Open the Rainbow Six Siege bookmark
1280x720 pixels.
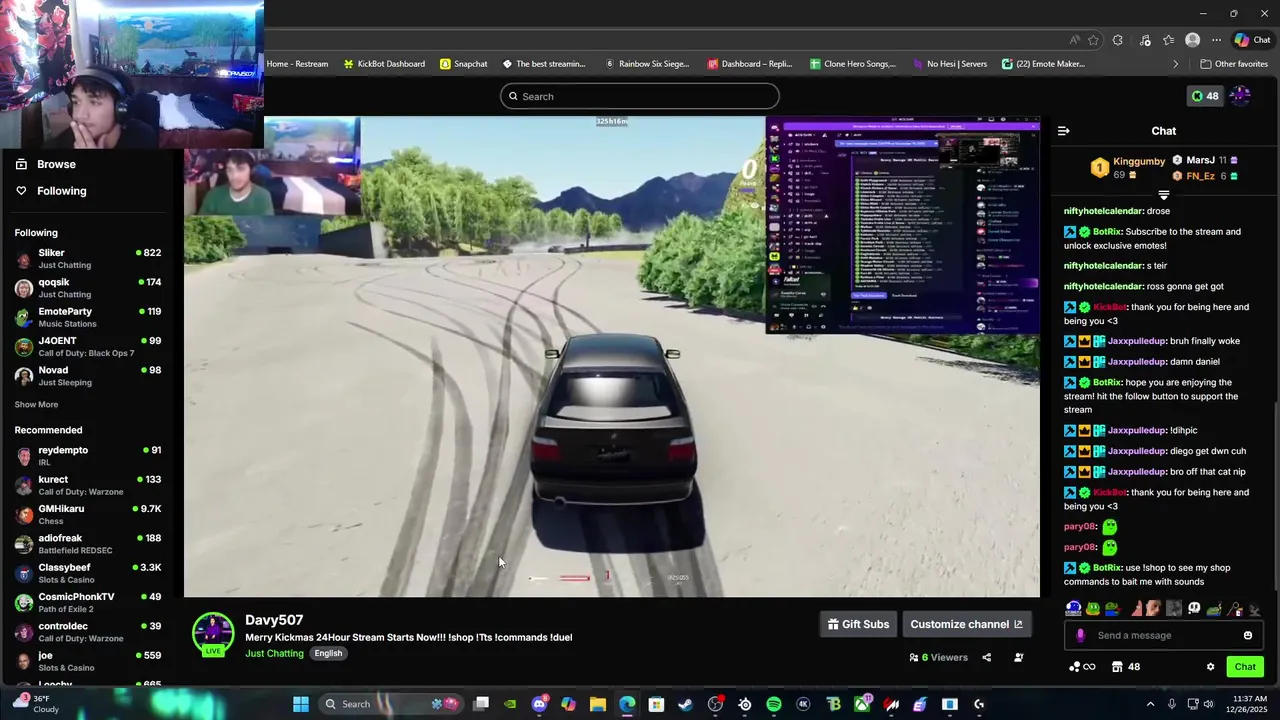[646, 64]
